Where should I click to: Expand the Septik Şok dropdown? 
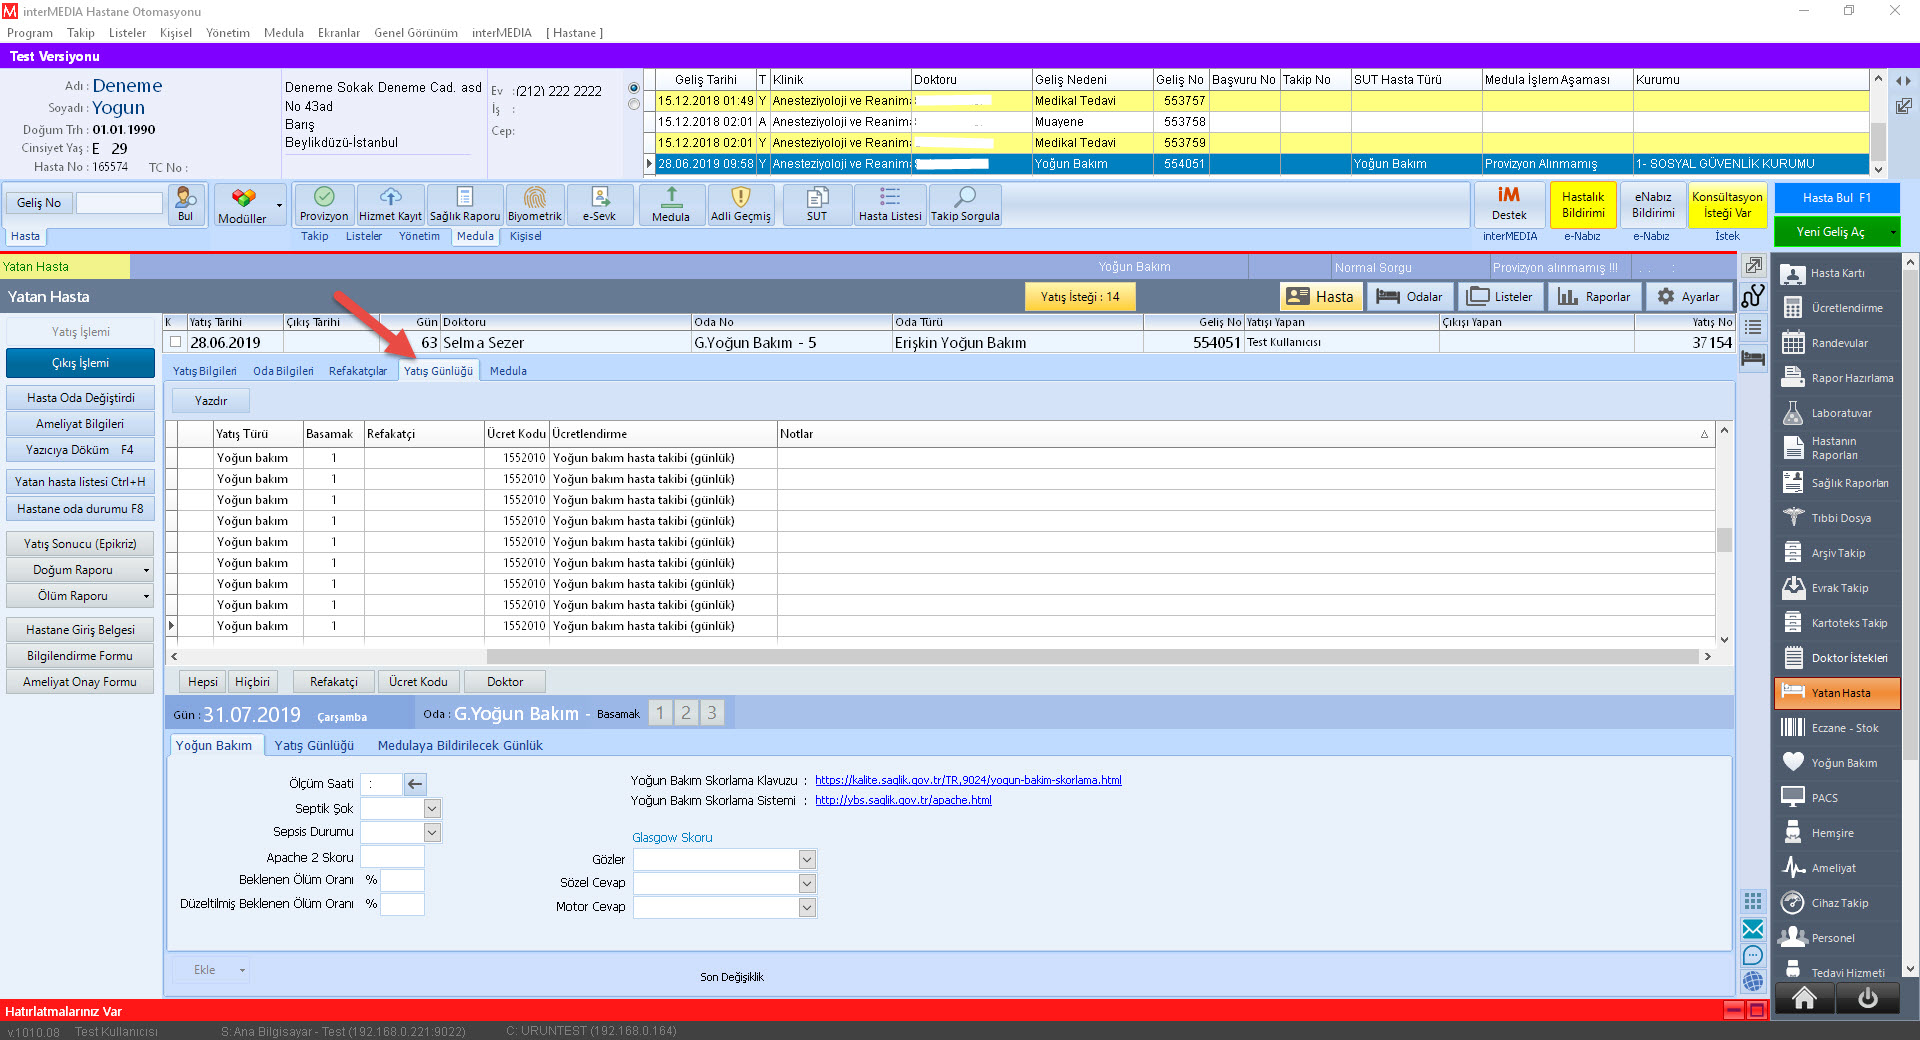coord(432,808)
